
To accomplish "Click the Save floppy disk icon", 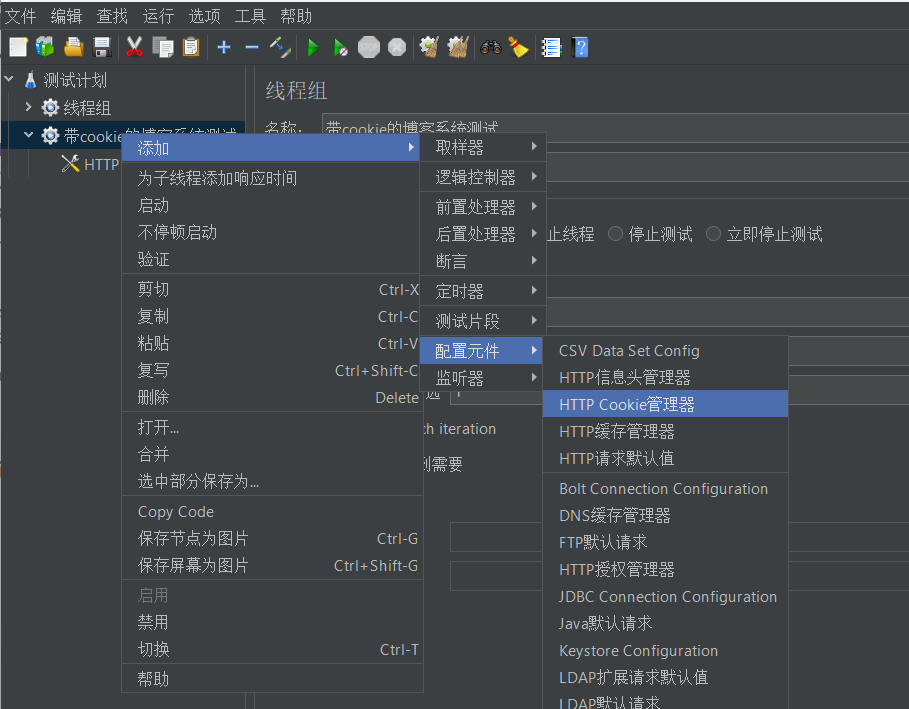I will pyautogui.click(x=102, y=47).
